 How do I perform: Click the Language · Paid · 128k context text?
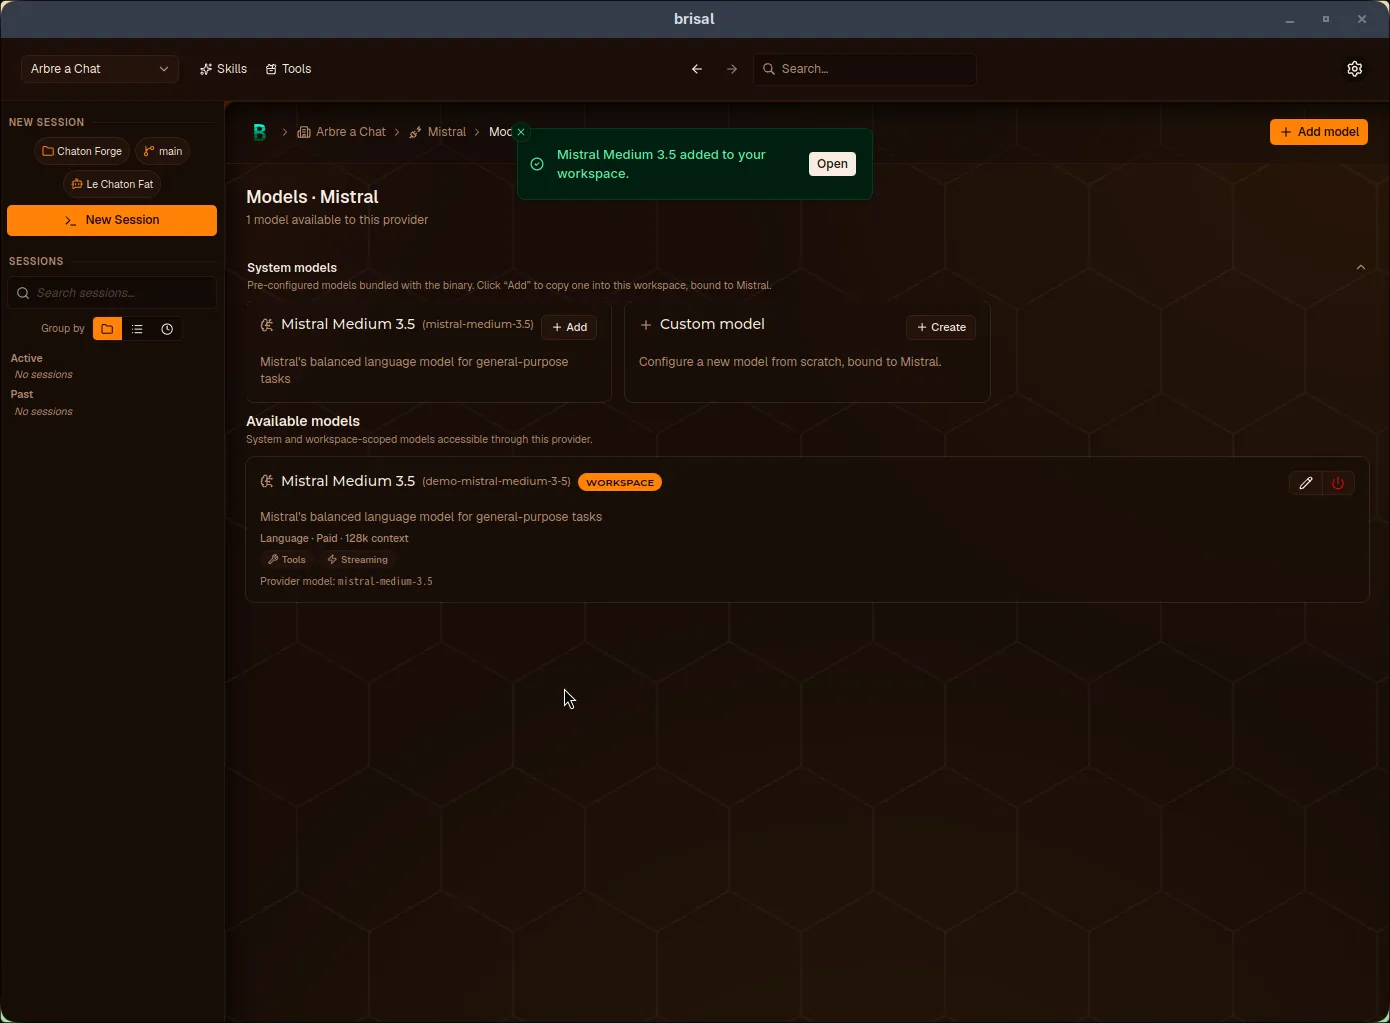[x=334, y=538]
